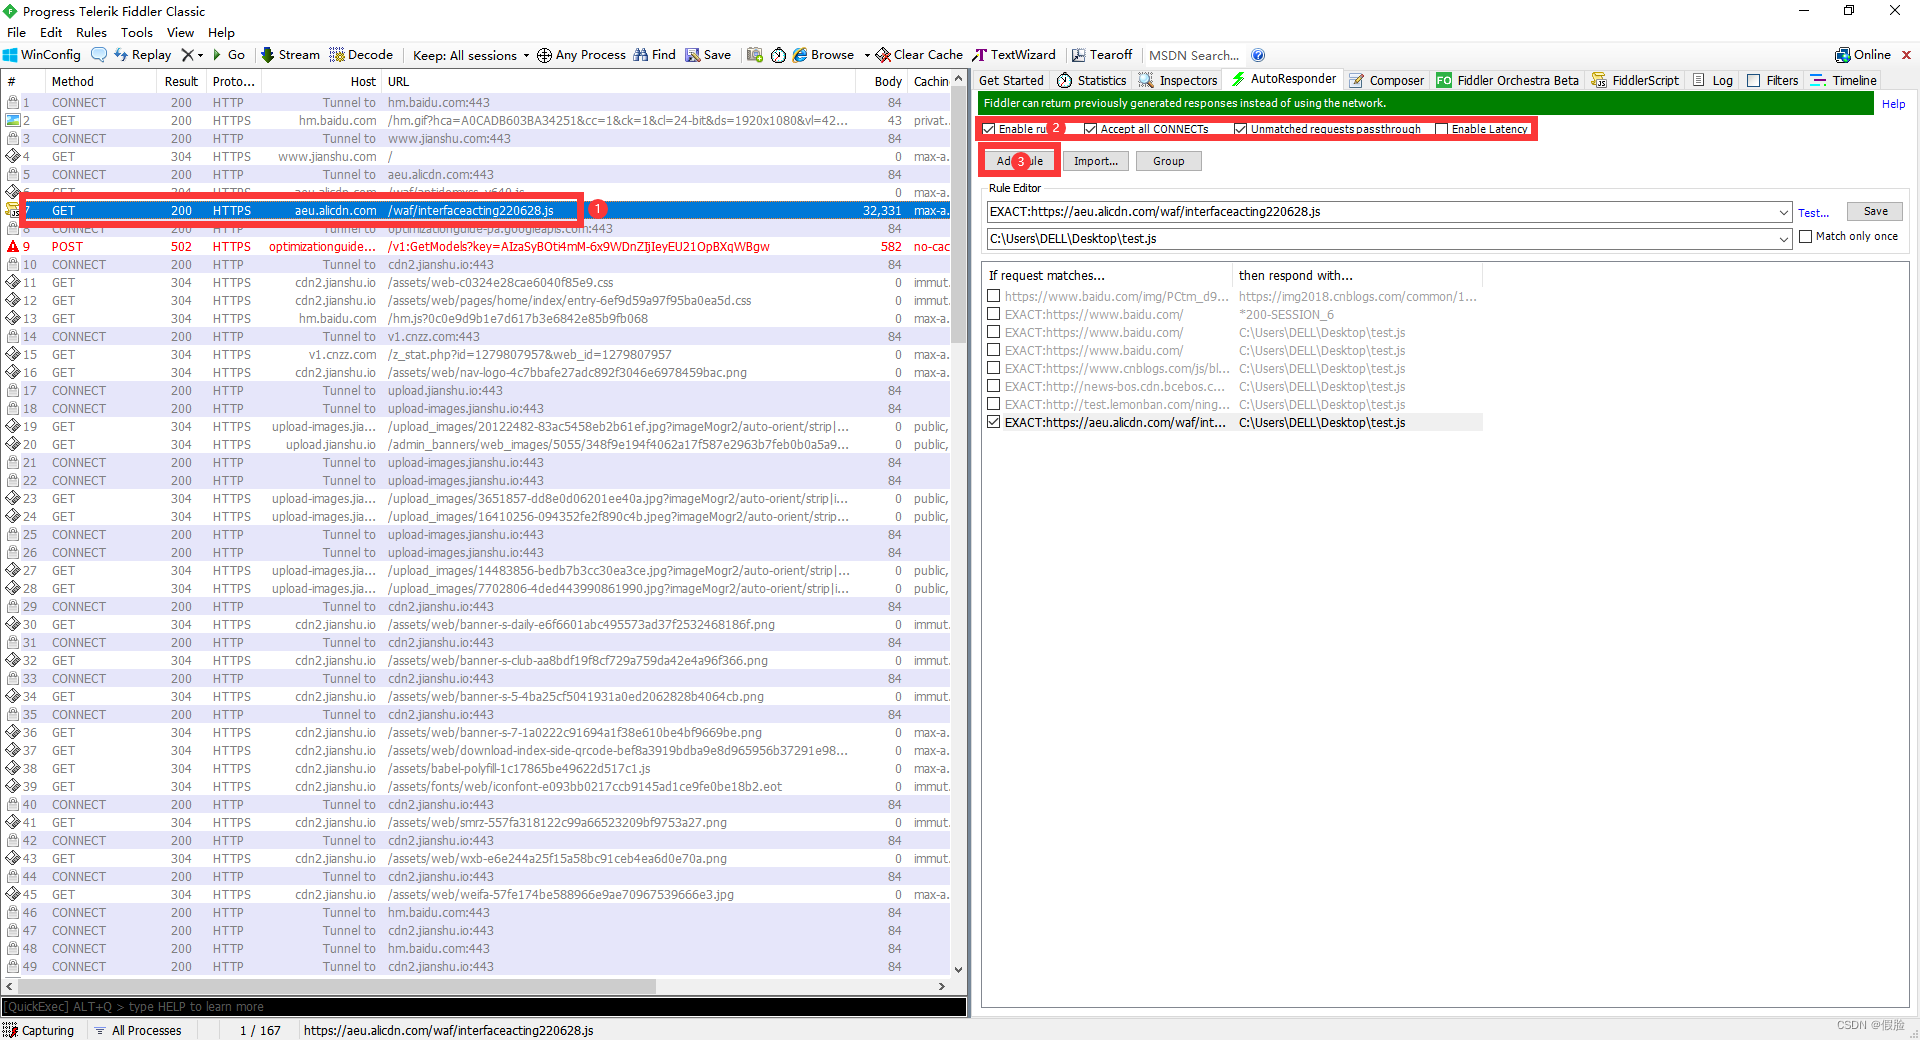The height and width of the screenshot is (1040, 1920).
Task: Click the Save sessions toolbar icon
Action: 708,55
